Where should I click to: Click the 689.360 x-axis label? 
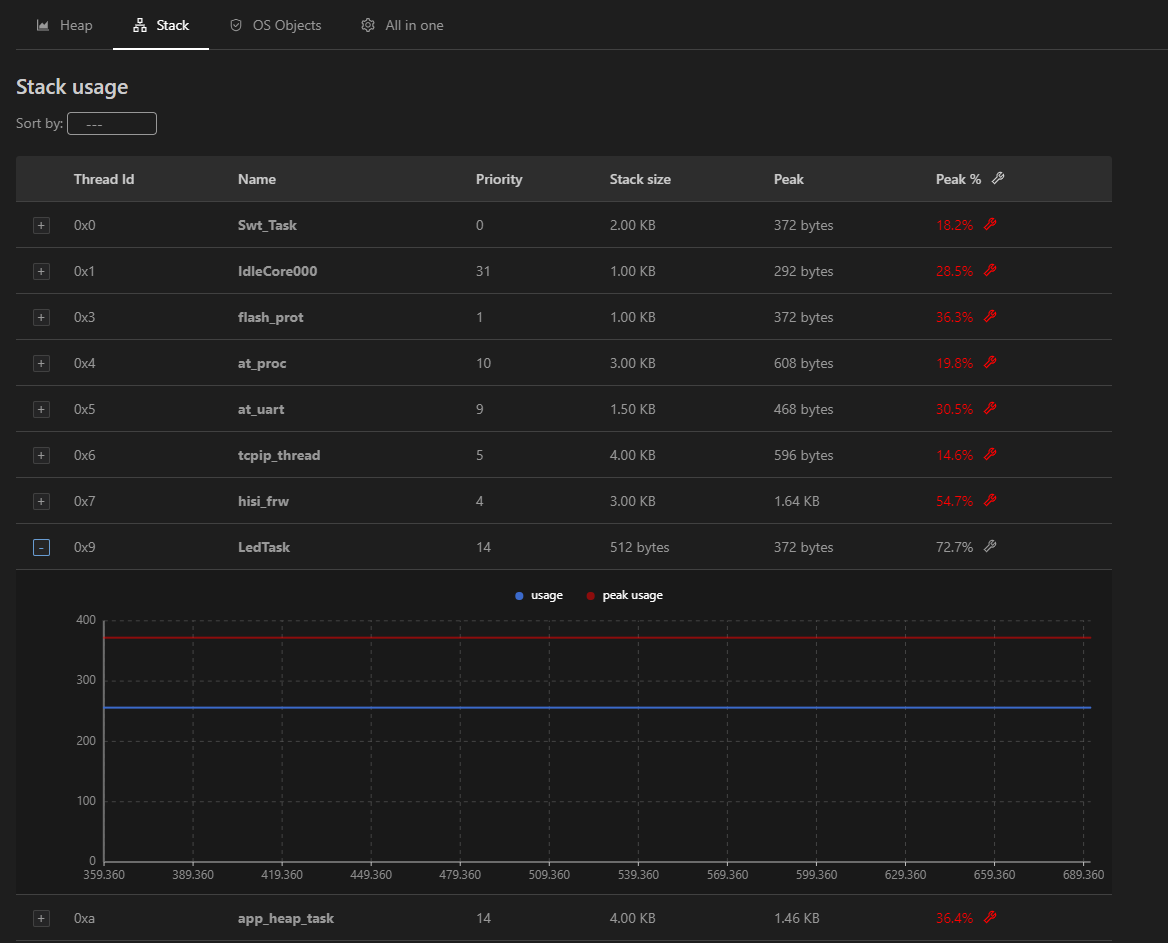[x=1083, y=874]
